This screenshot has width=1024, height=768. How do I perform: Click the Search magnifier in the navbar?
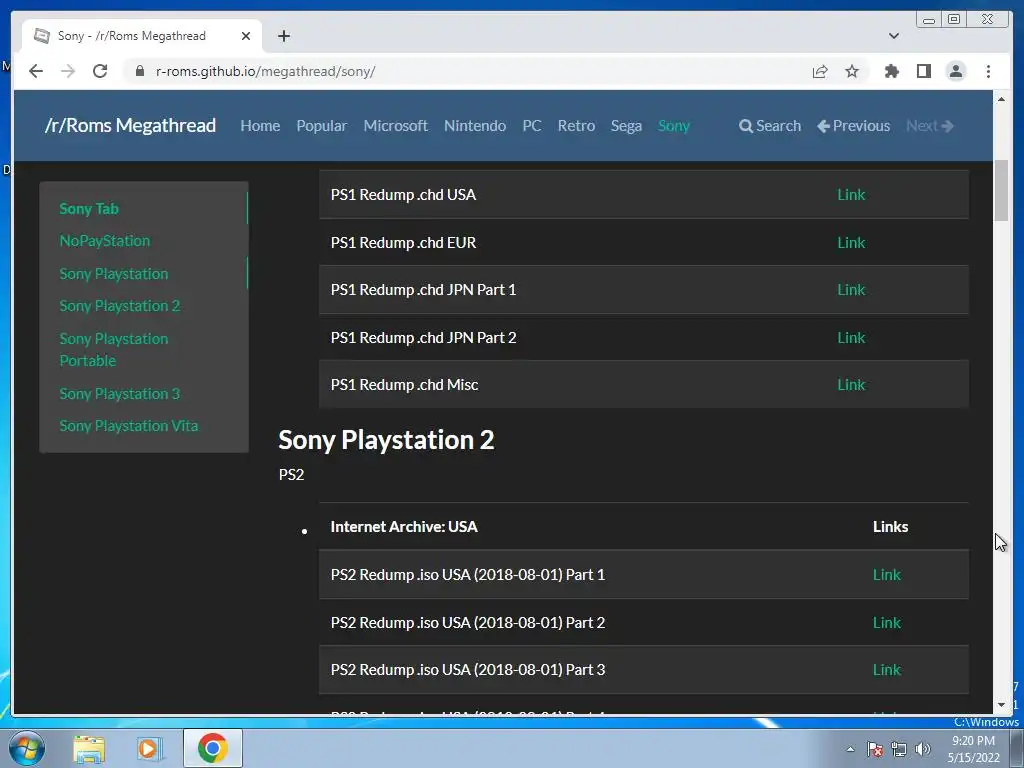(770, 125)
